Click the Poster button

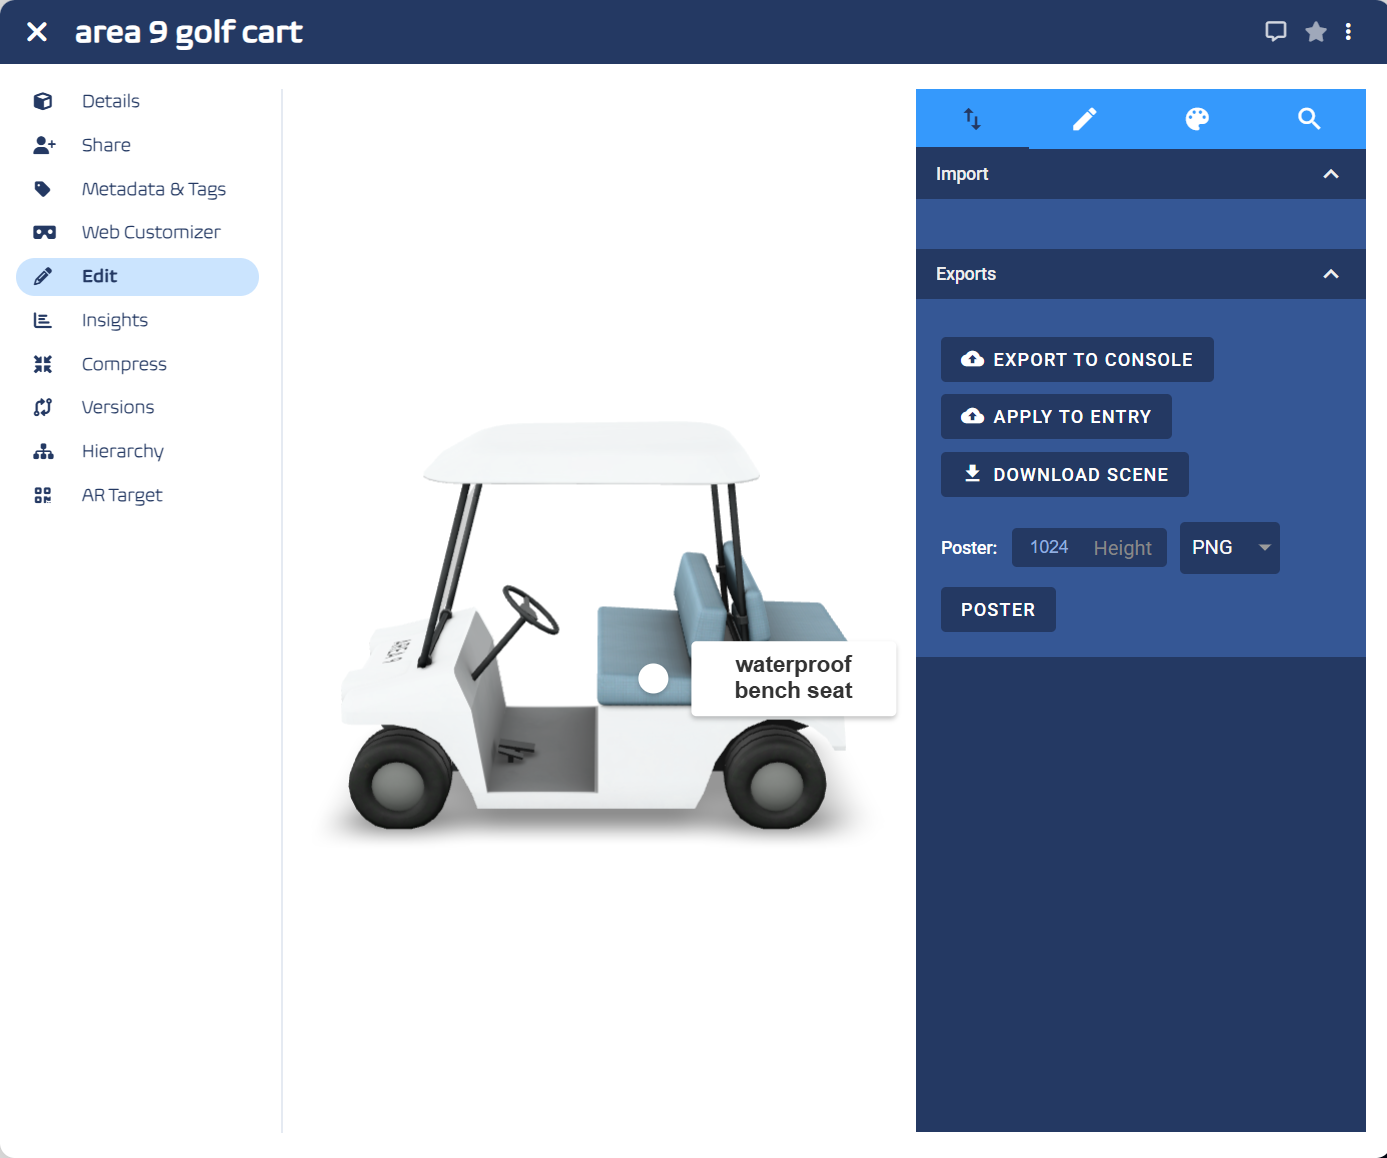tap(997, 610)
